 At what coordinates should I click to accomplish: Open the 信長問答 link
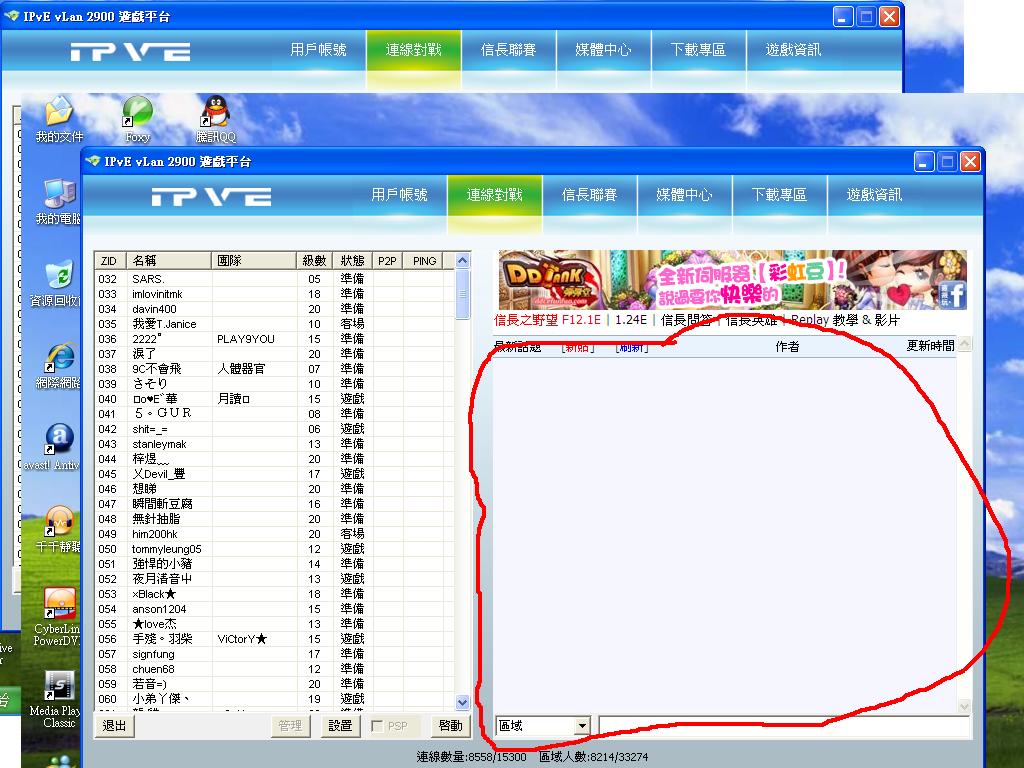[x=686, y=320]
